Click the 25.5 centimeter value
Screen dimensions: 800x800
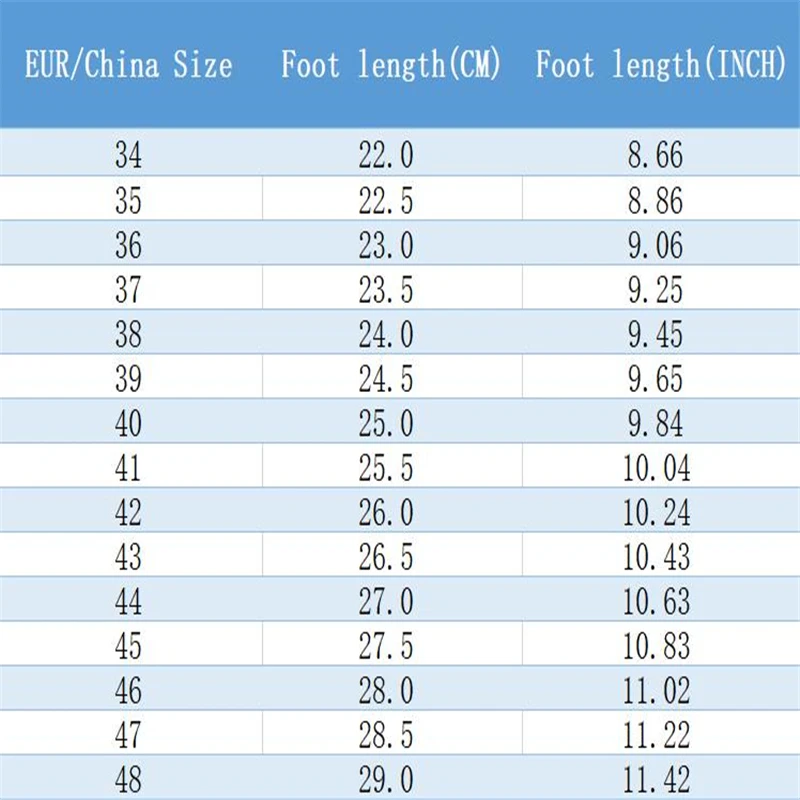386,468
